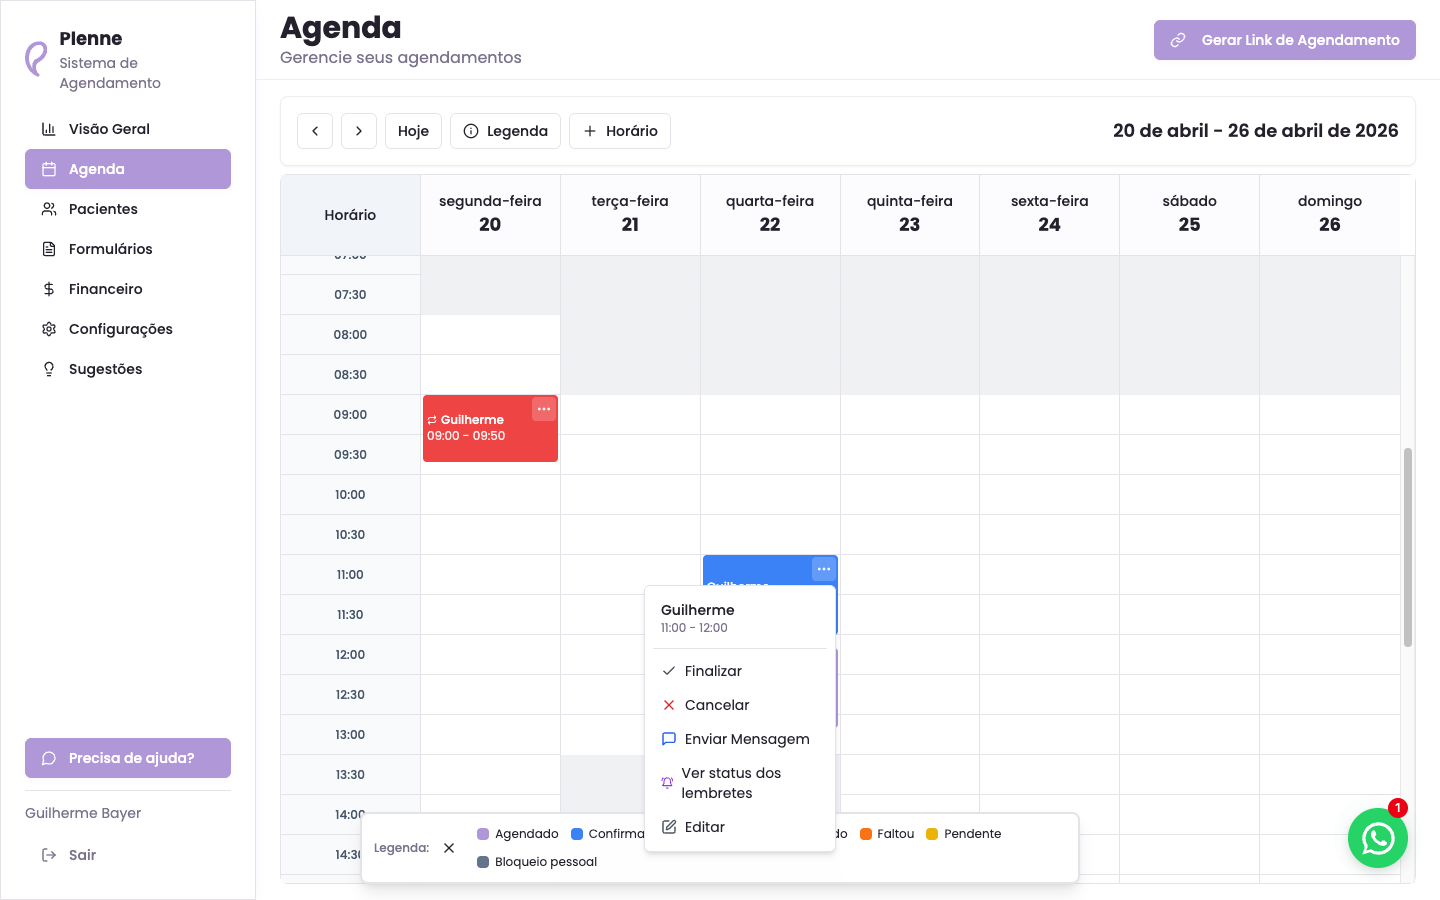Screen dimensions: 1440x900
Task: Open the WhatsApp chat bubble
Action: point(1377,838)
